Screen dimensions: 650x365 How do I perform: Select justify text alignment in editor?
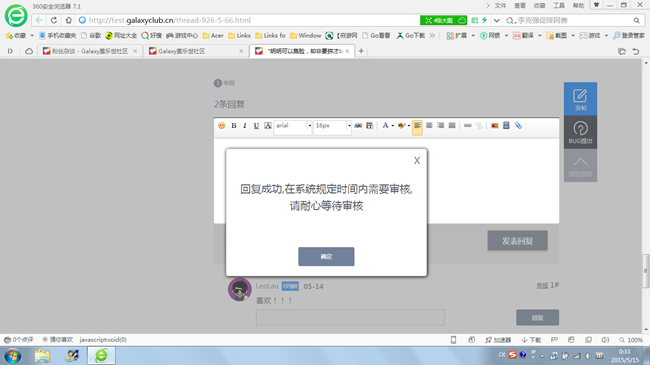tap(452, 125)
